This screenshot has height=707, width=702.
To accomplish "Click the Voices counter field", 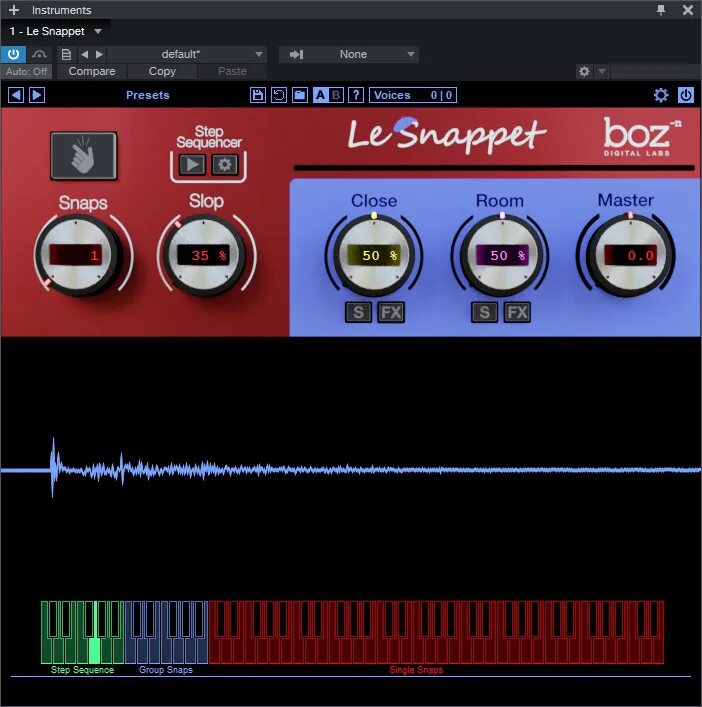I will pyautogui.click(x=413, y=95).
